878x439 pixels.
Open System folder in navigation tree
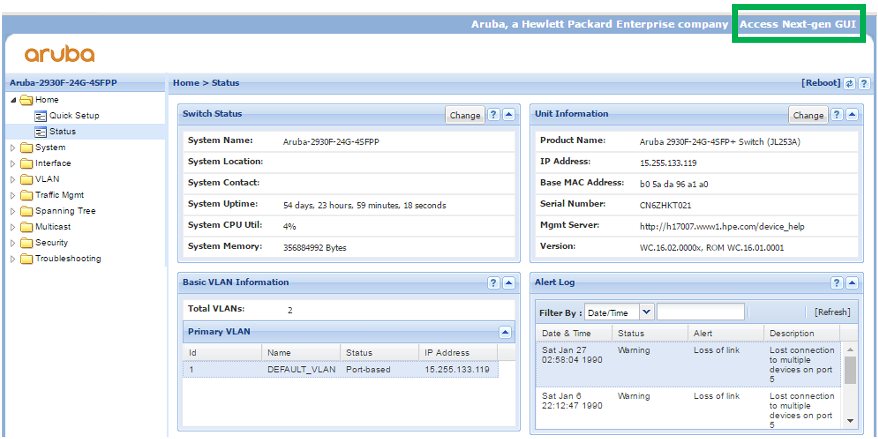[x=43, y=148]
